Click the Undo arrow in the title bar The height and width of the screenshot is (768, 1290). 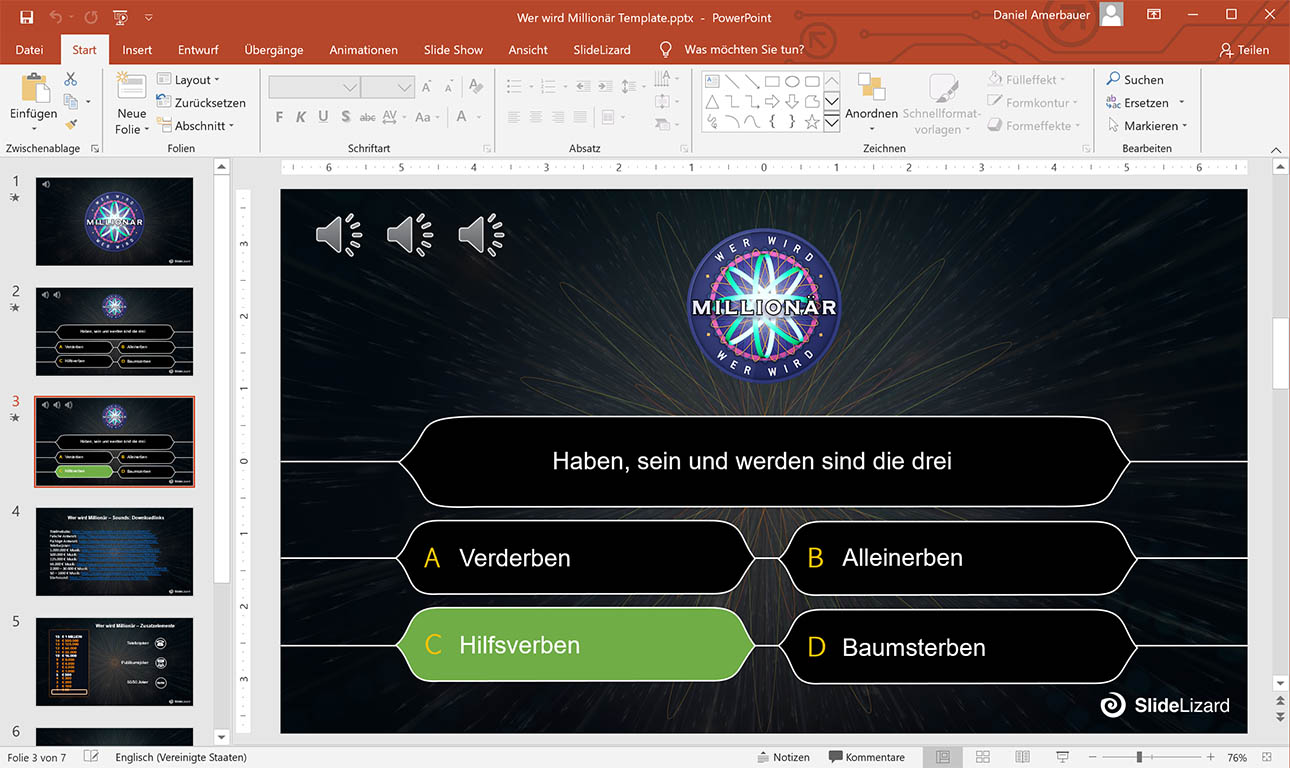tap(55, 17)
